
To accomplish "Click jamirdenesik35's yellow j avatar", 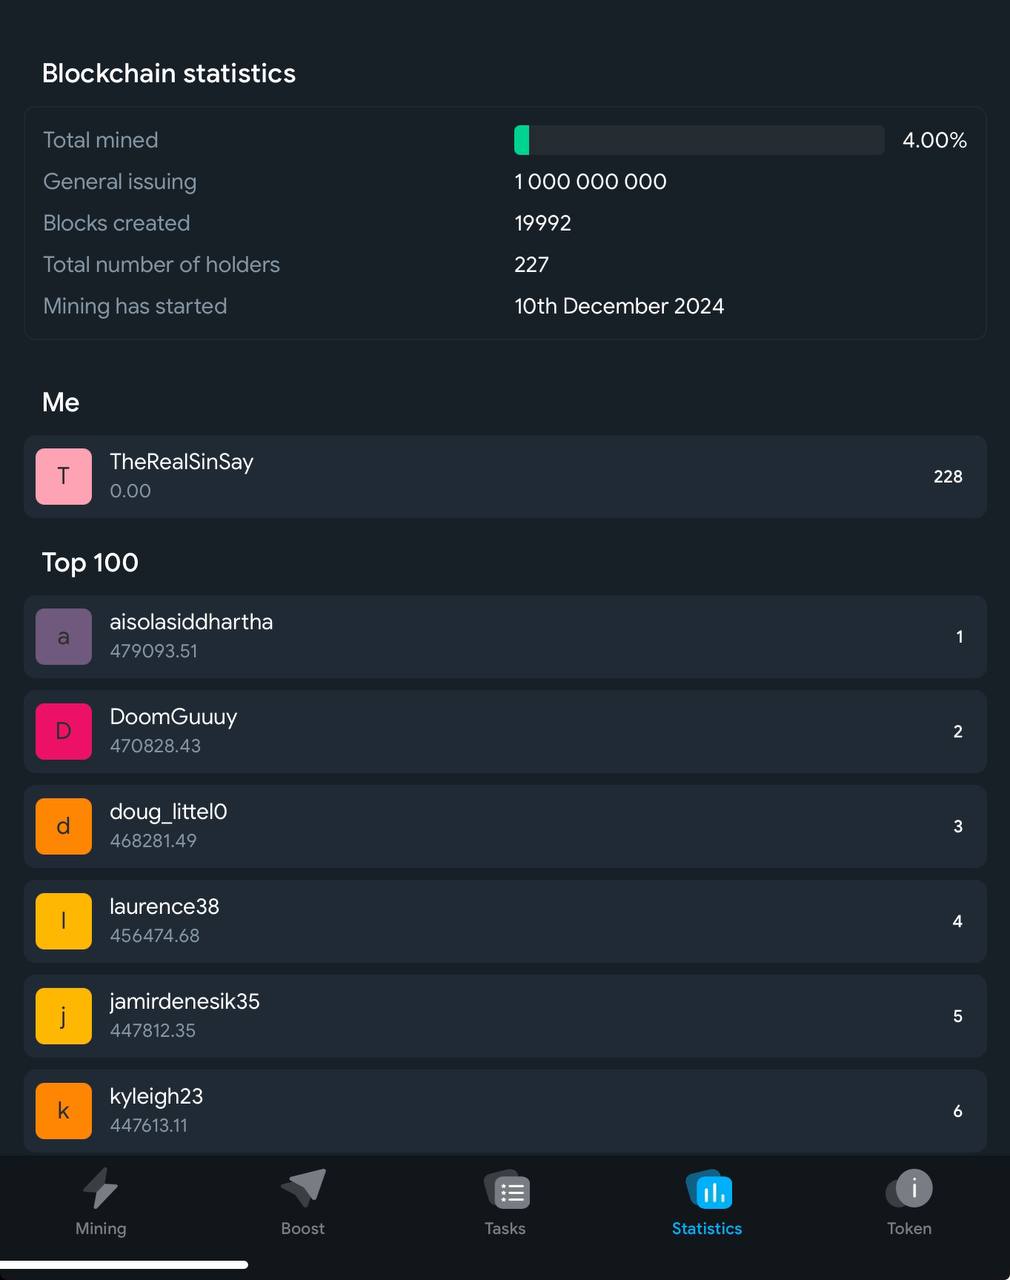I will click(64, 1017).
